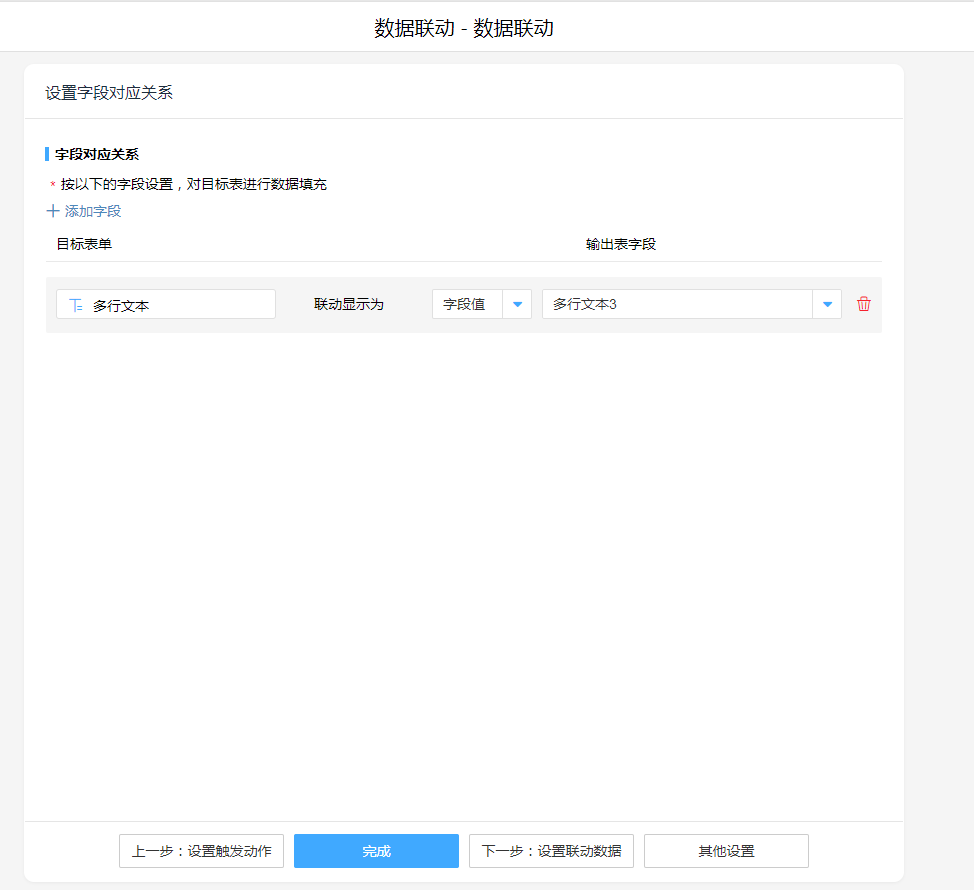Image resolution: width=974 pixels, height=890 pixels.
Task: Open 其他设置
Action: click(x=726, y=851)
